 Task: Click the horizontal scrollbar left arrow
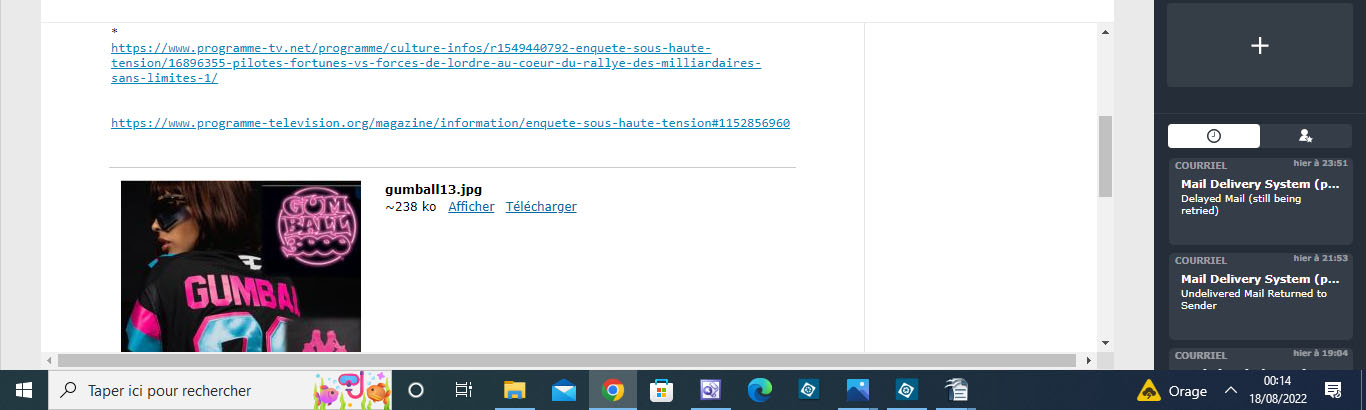(x=49, y=360)
